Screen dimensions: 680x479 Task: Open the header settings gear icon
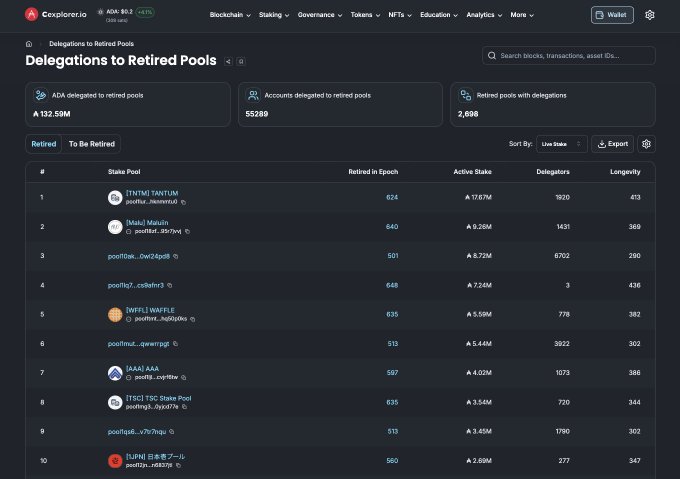[x=649, y=15]
